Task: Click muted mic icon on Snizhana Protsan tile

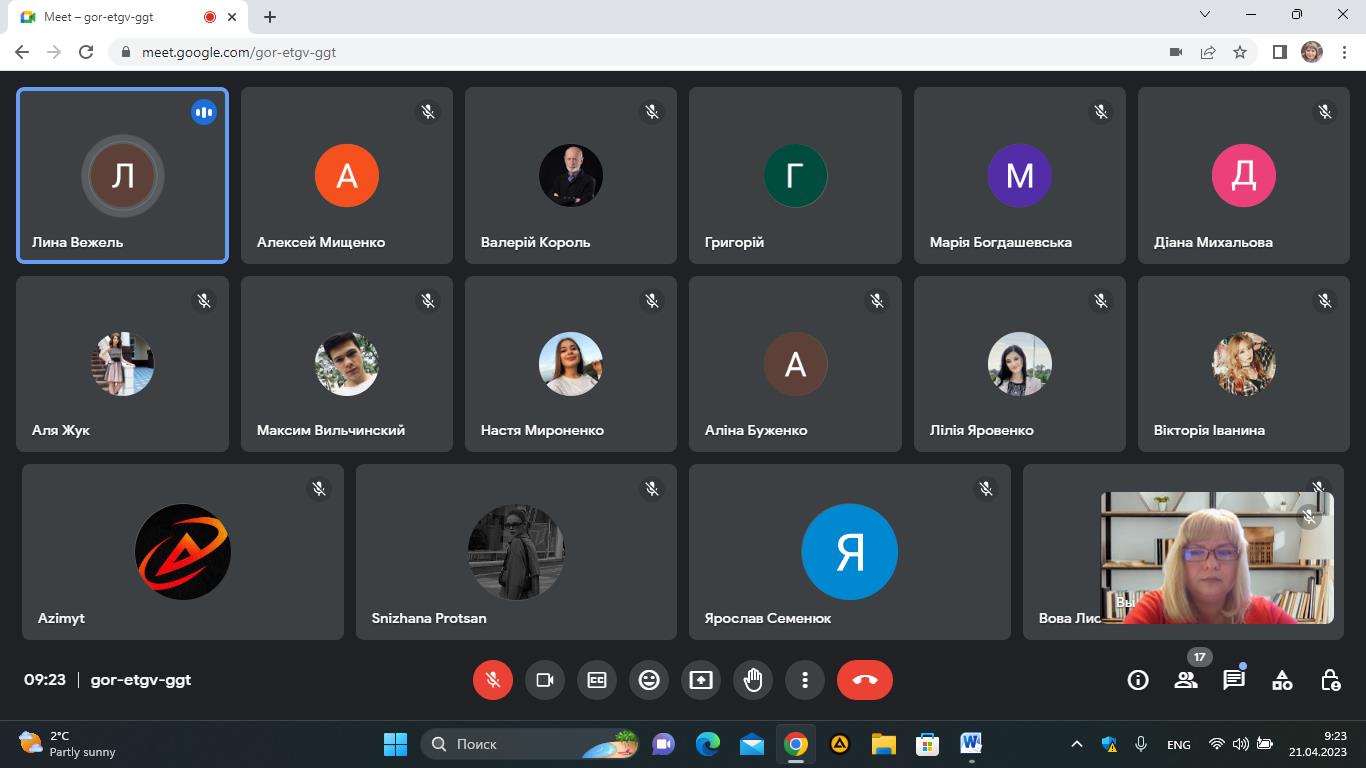Action: point(652,489)
